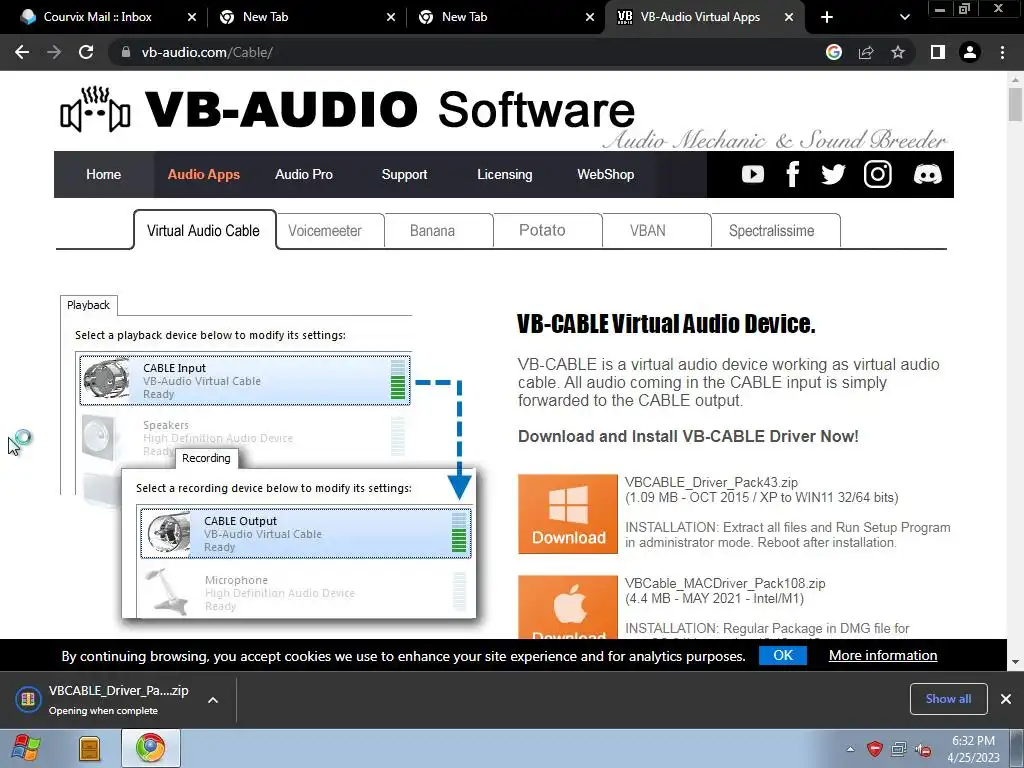Reload the vb-audio.com page
The image size is (1024, 768).
(x=86, y=52)
